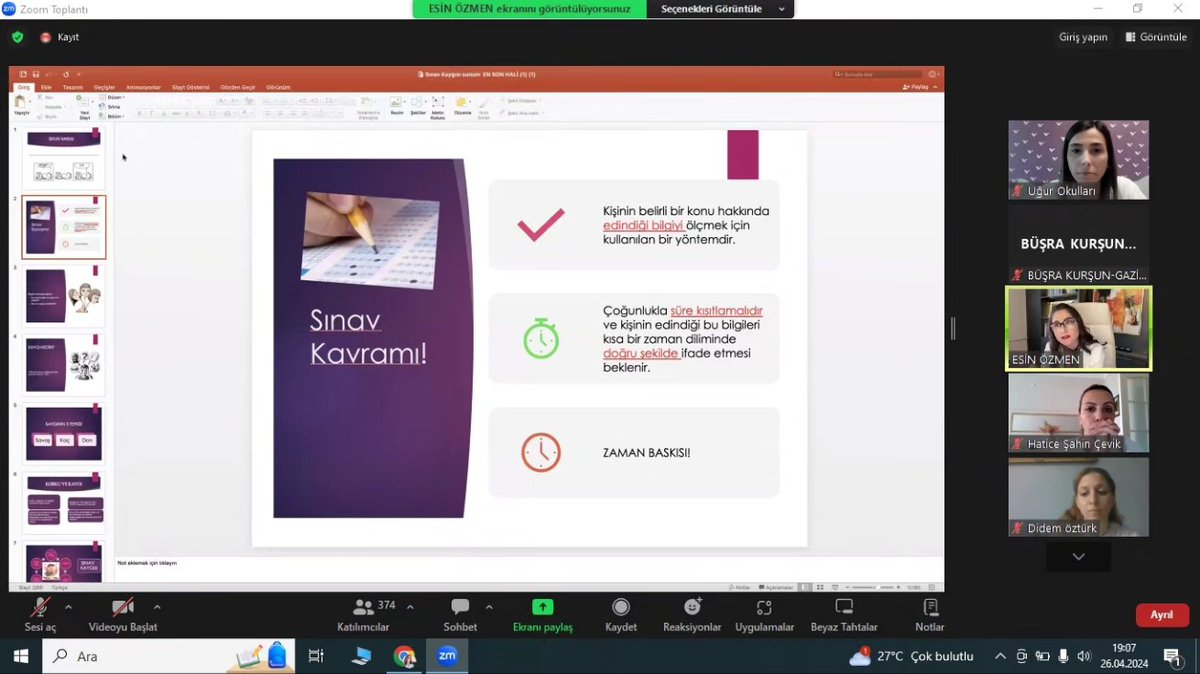This screenshot has height=674, width=1200.
Task: Start camera with Videoyu Başlat
Action: [123, 615]
